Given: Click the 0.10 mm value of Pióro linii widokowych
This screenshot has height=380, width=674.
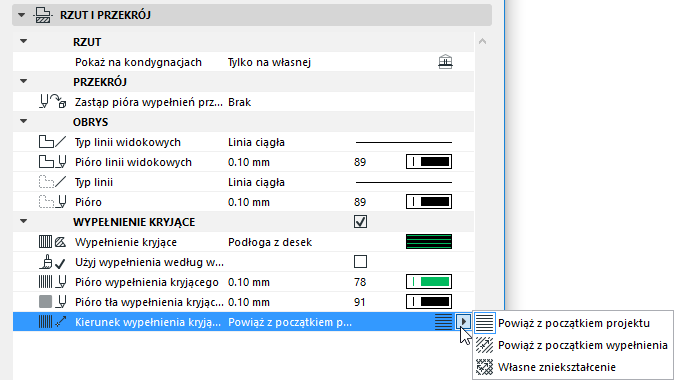Looking at the screenshot, I should click(x=249, y=162).
